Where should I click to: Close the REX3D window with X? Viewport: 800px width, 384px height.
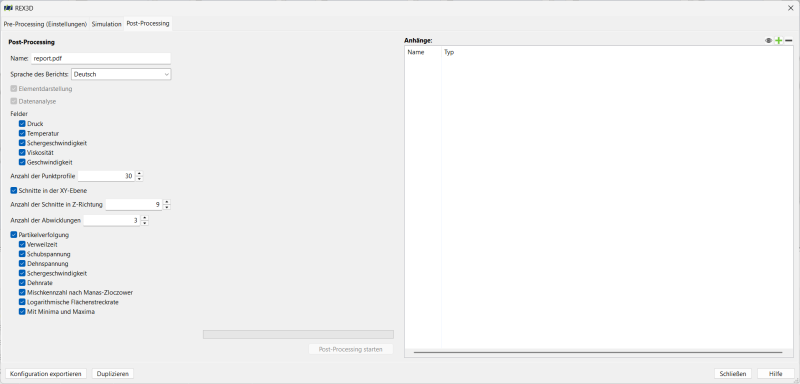point(791,8)
